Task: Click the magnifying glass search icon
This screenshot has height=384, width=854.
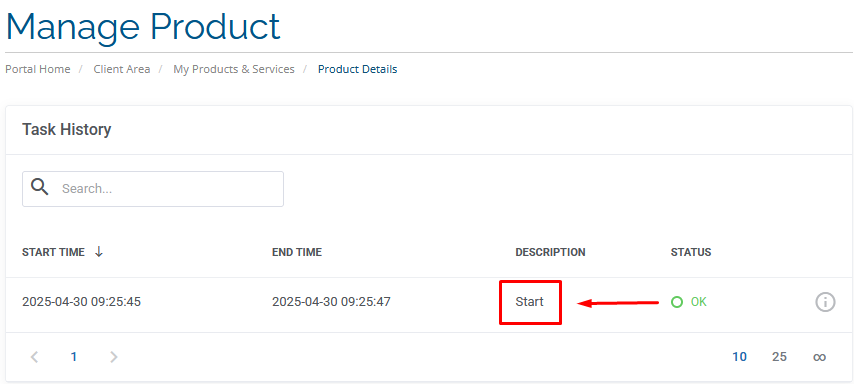Action: point(40,187)
